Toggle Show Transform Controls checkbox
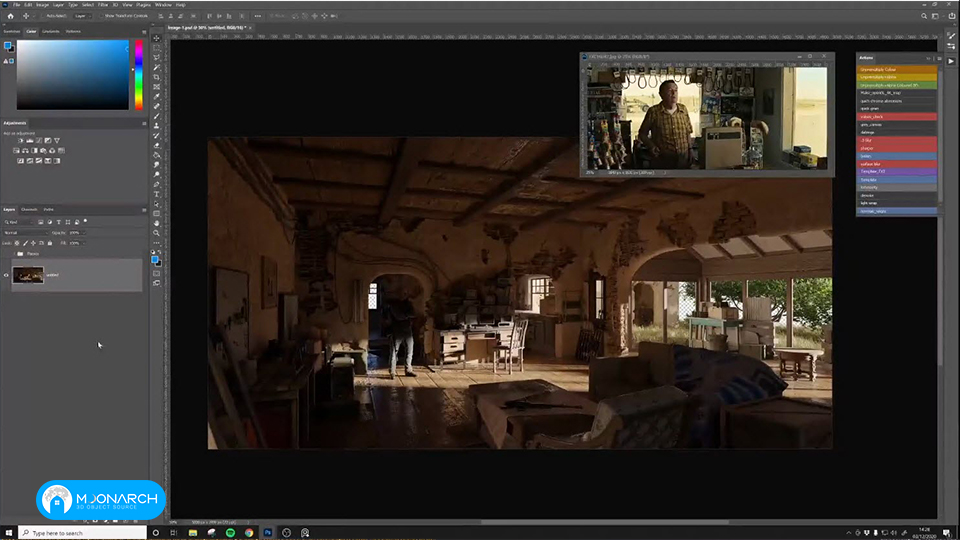The image size is (960, 540). (101, 16)
